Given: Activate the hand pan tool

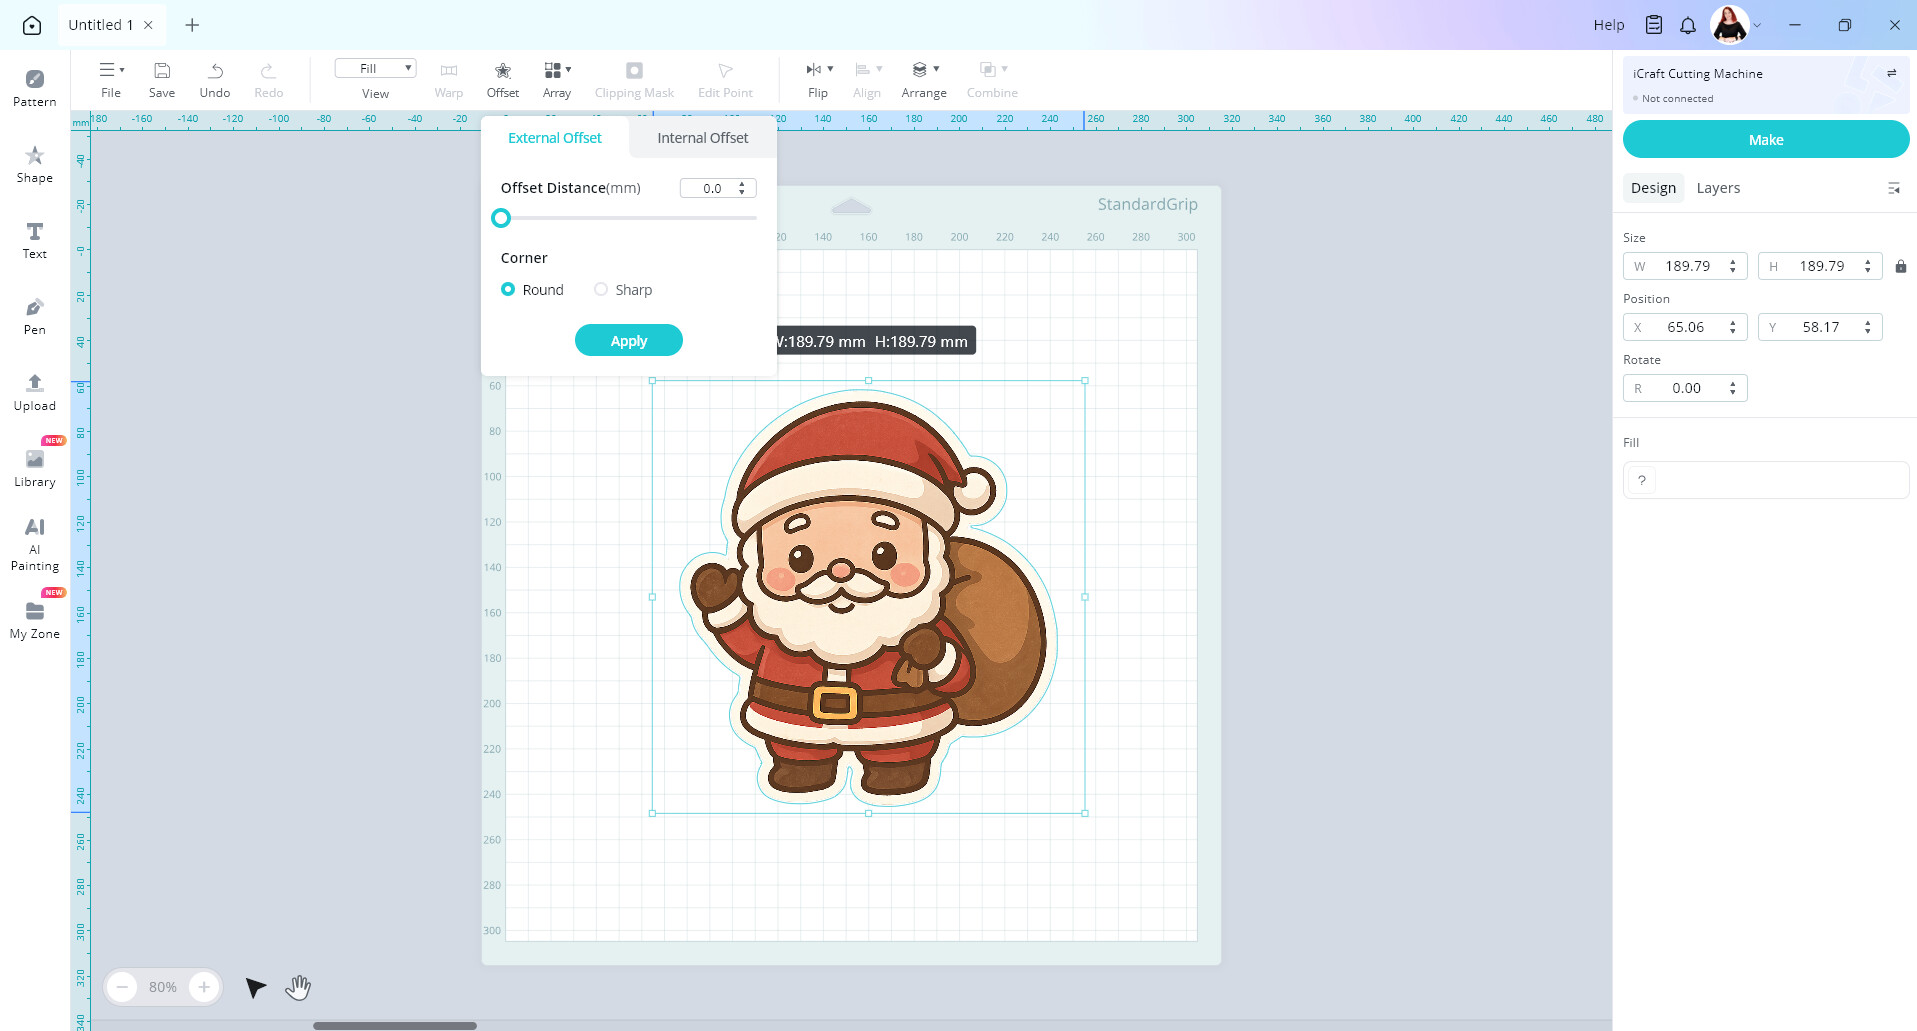Looking at the screenshot, I should click(x=298, y=987).
